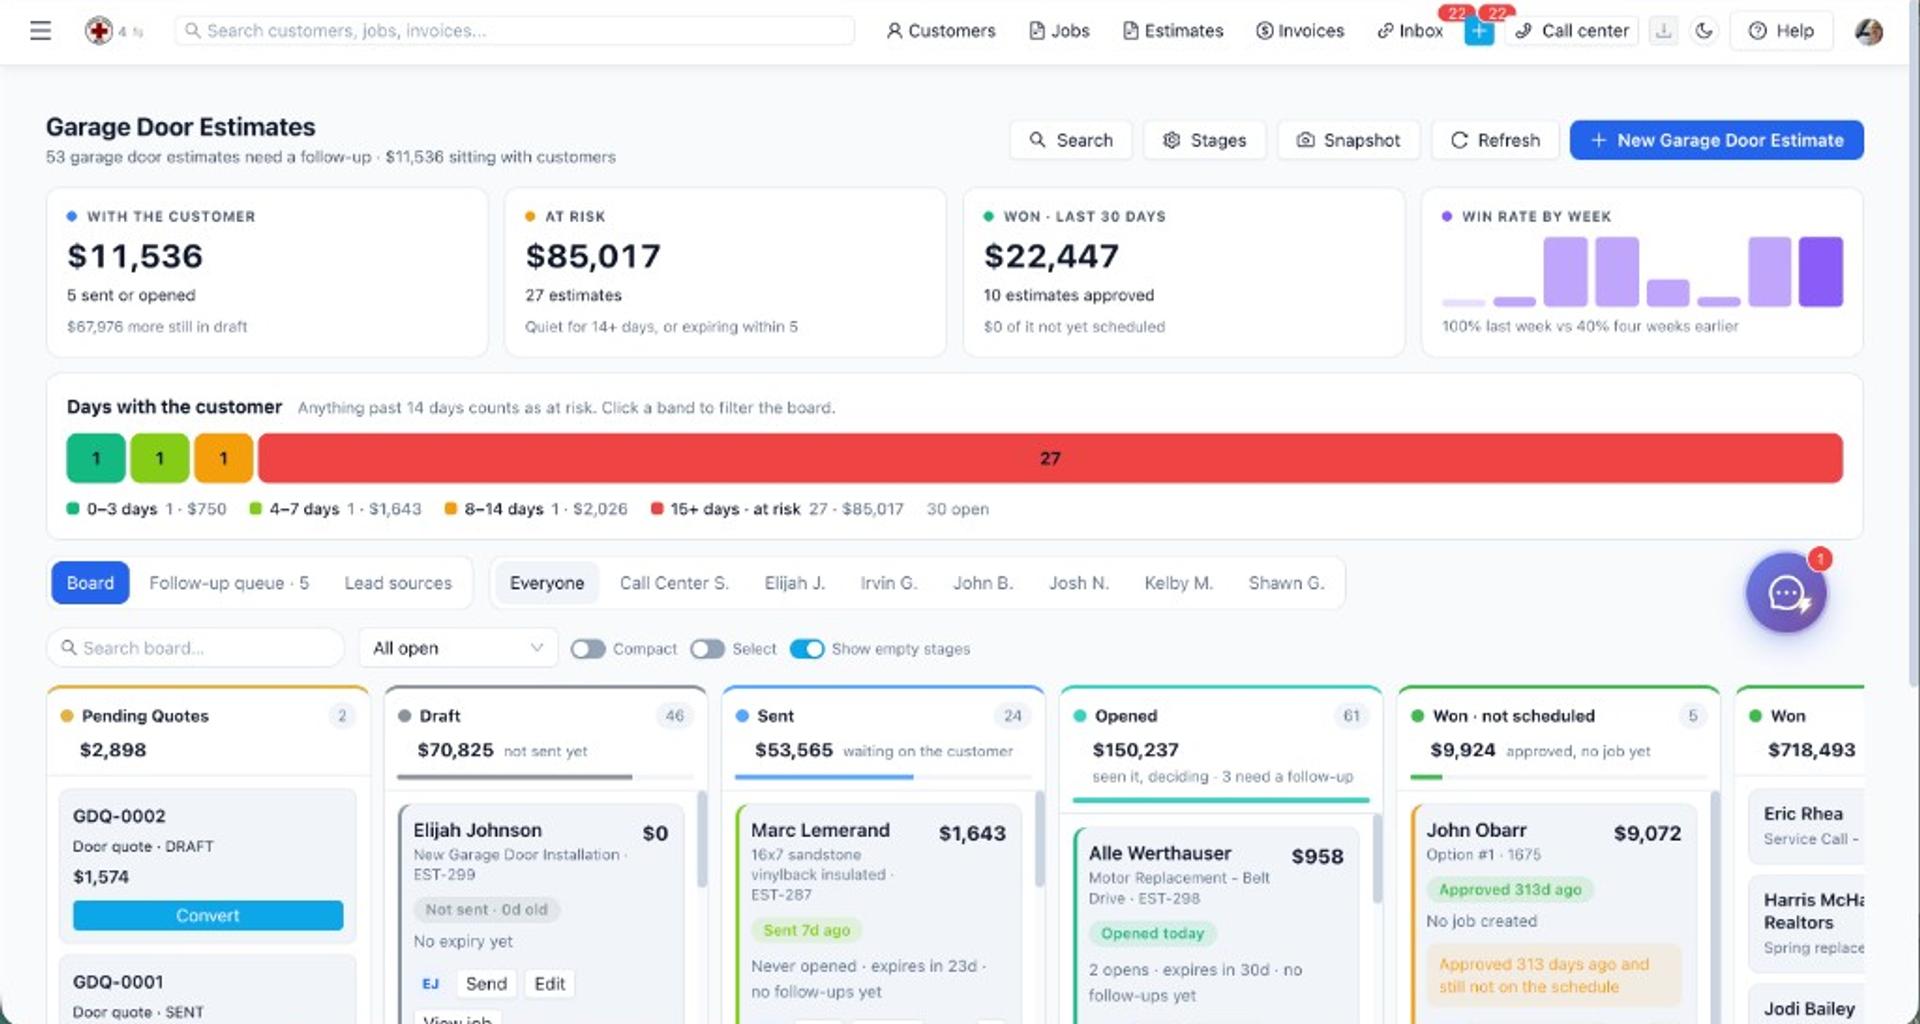1920x1024 pixels.
Task: Focus the Search board input
Action: [196, 648]
